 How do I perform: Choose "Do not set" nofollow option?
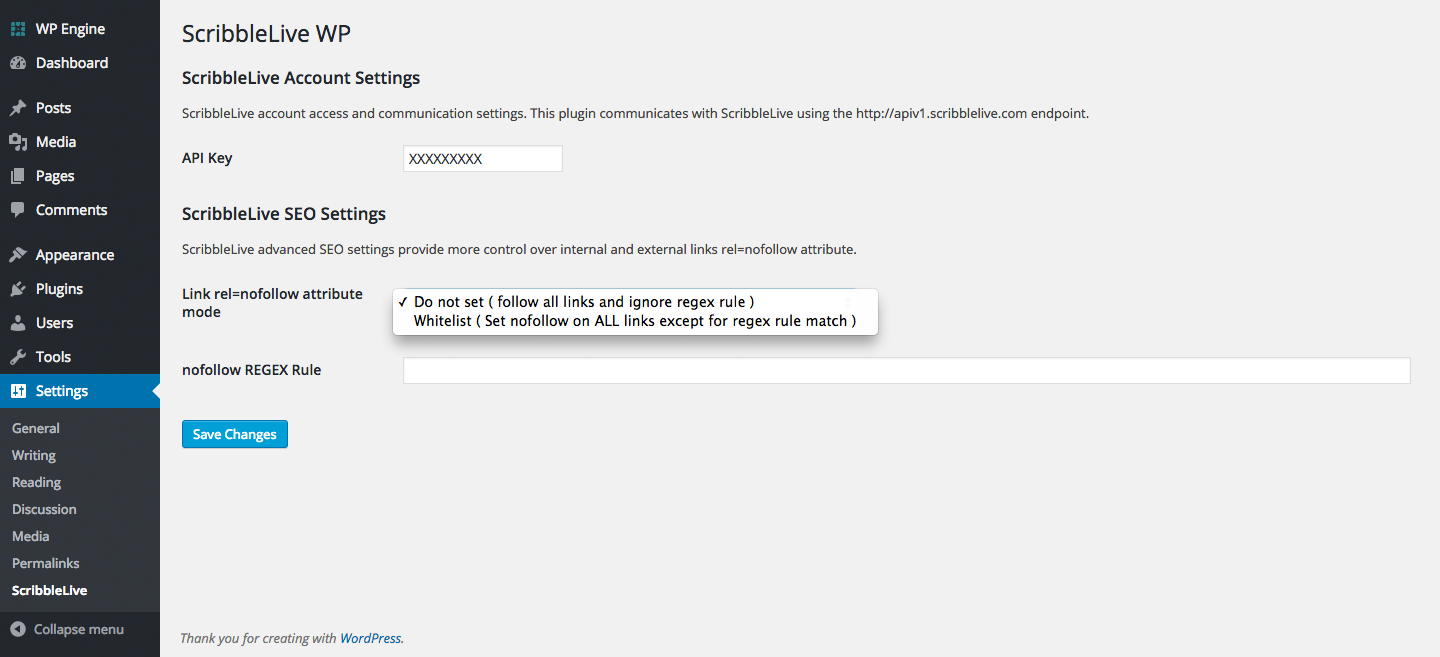click(583, 302)
